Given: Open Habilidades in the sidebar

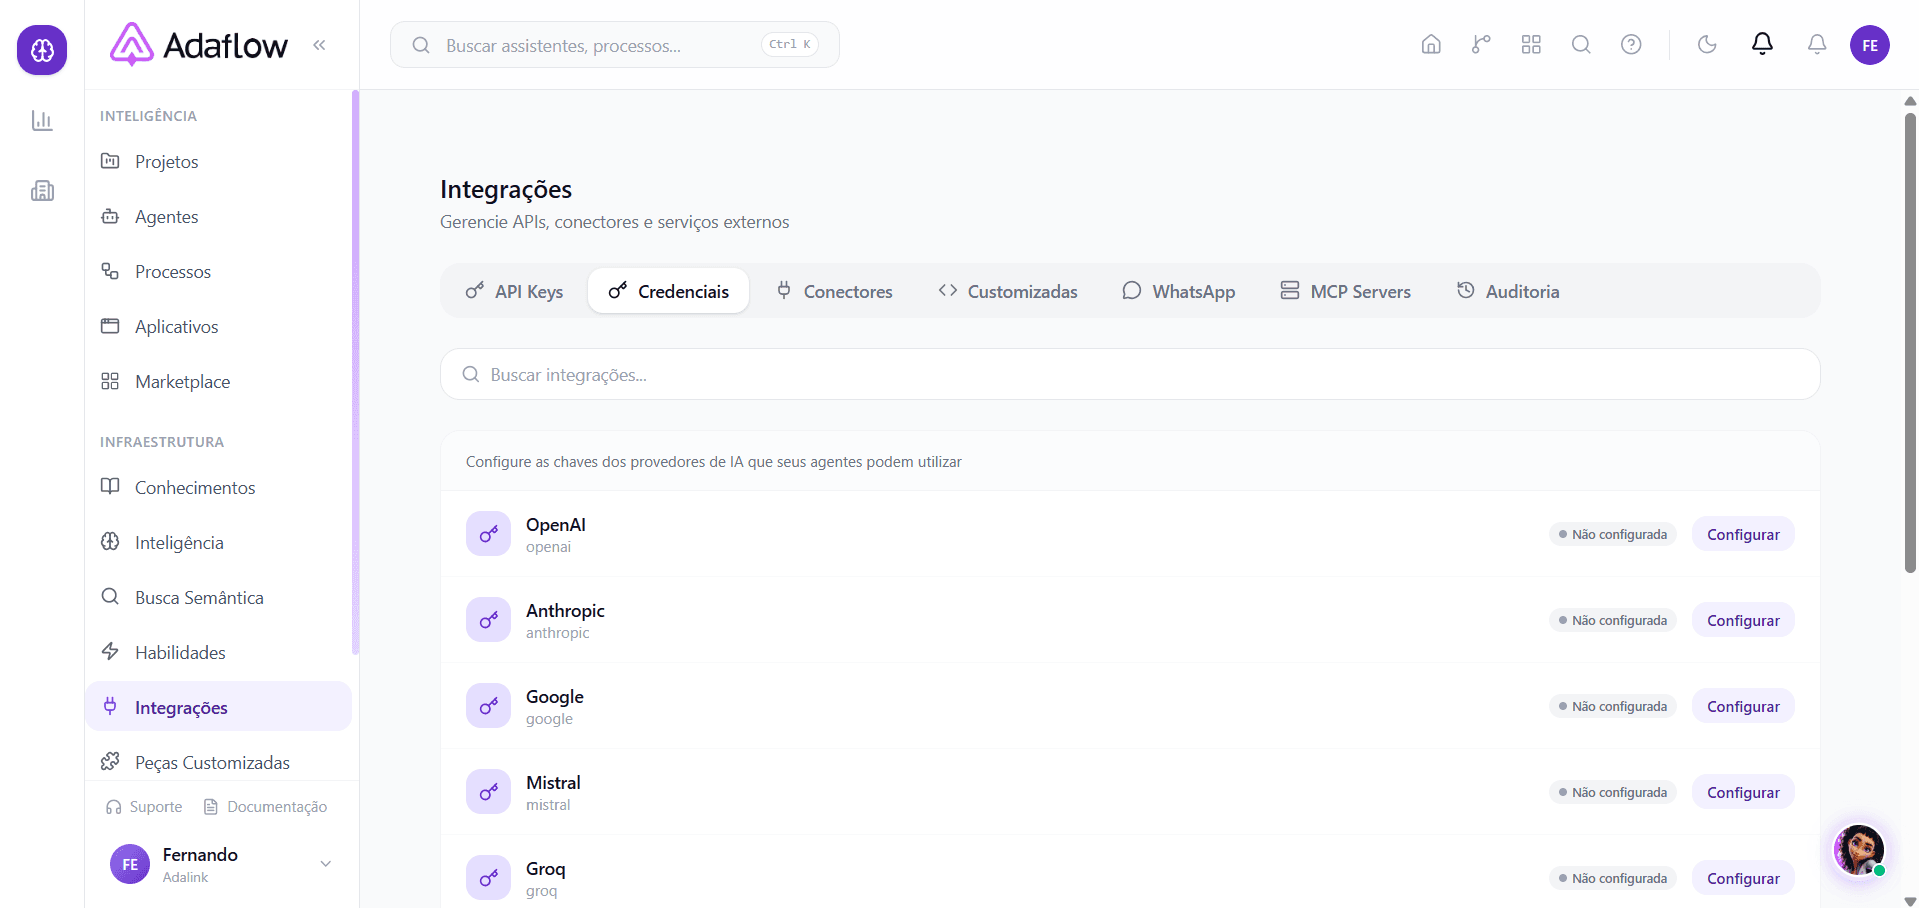Looking at the screenshot, I should coord(218,653).
